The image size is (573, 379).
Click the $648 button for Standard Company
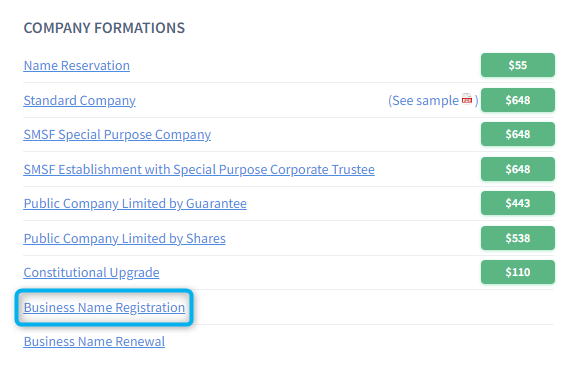(x=518, y=100)
